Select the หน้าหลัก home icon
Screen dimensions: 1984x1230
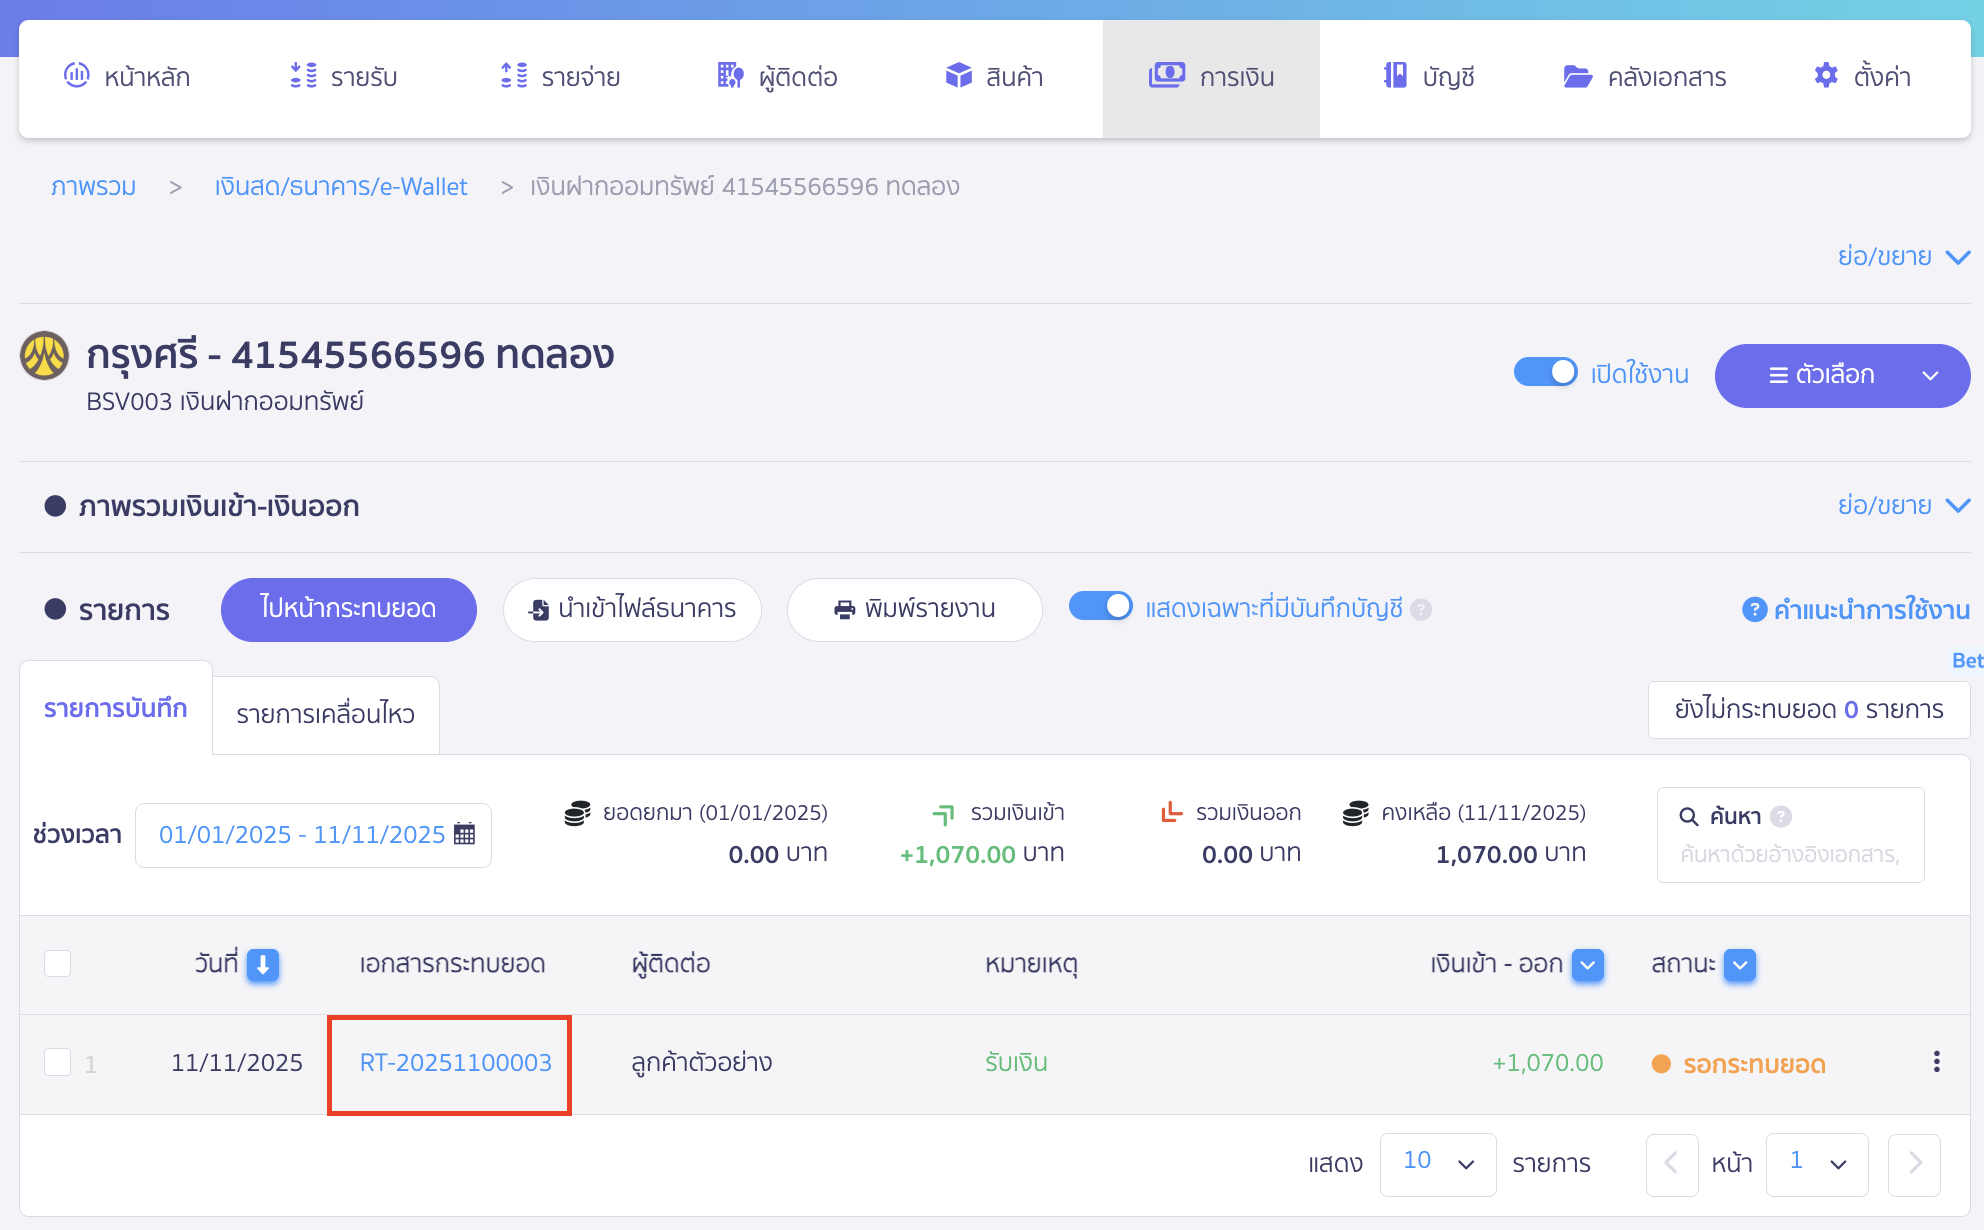[77, 76]
